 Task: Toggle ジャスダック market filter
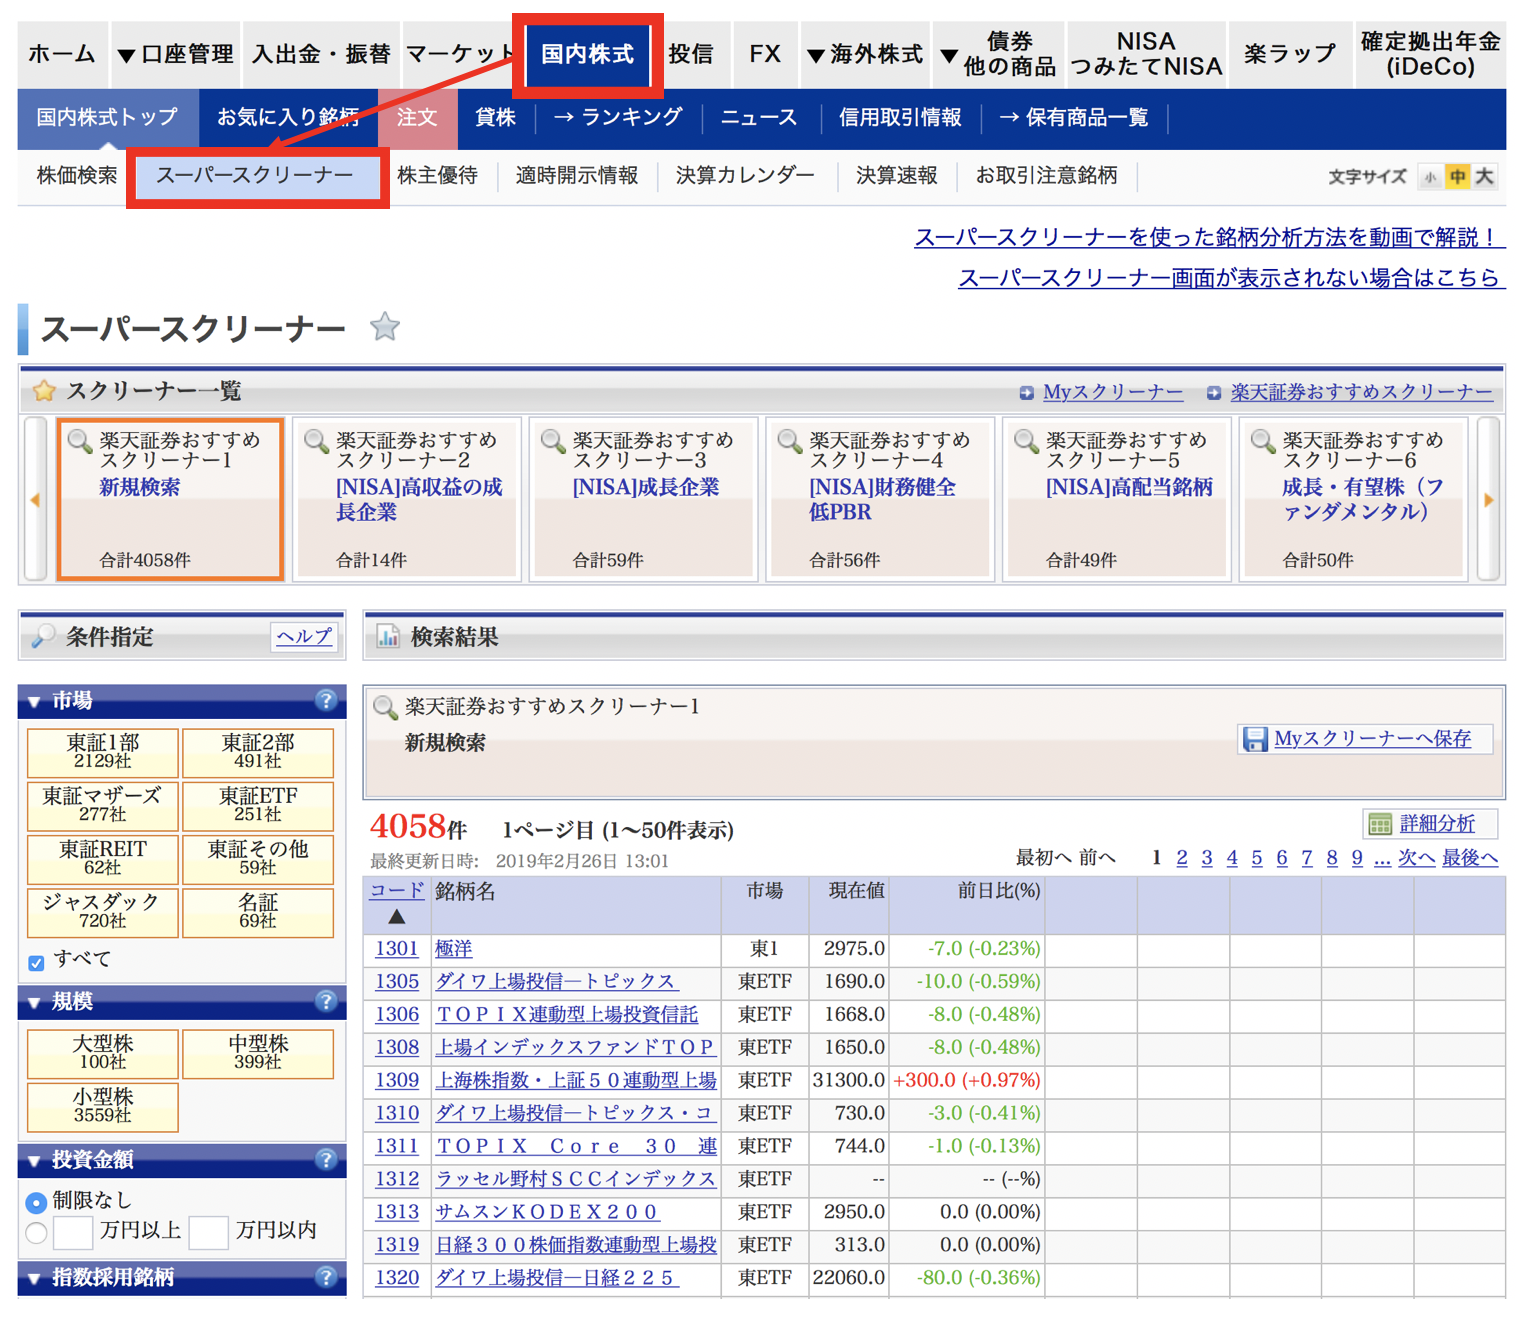pos(103,911)
